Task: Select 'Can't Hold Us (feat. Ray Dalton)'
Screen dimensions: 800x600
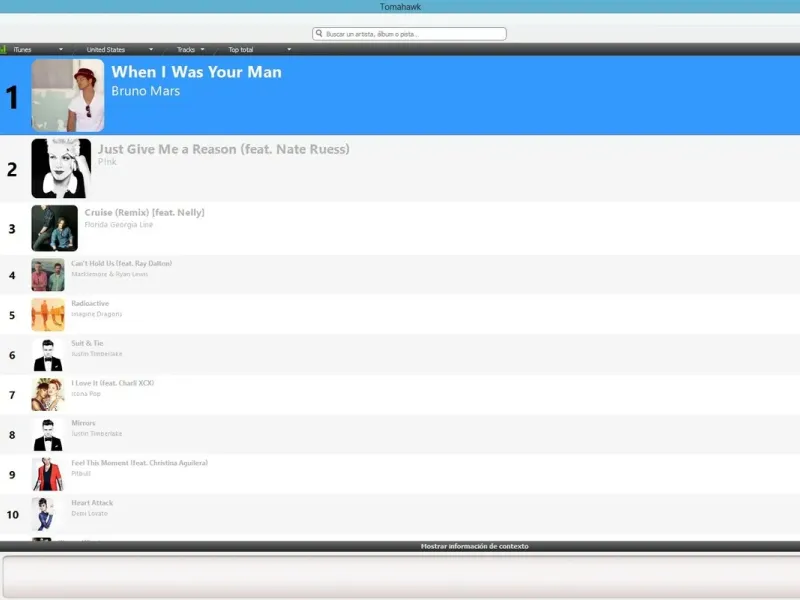Action: pos(121,263)
